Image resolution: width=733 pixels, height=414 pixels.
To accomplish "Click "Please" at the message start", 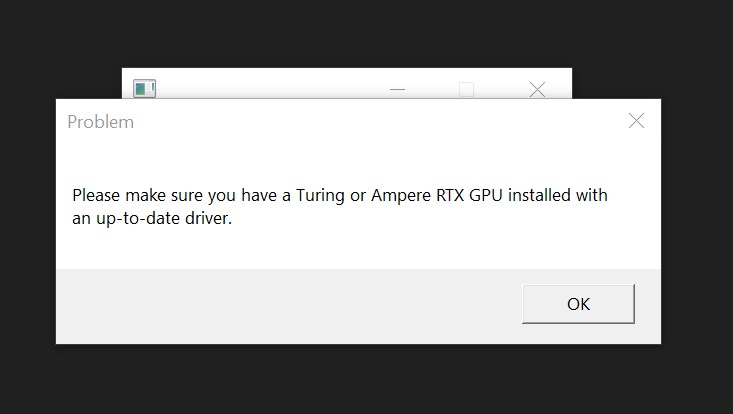I will point(95,195).
